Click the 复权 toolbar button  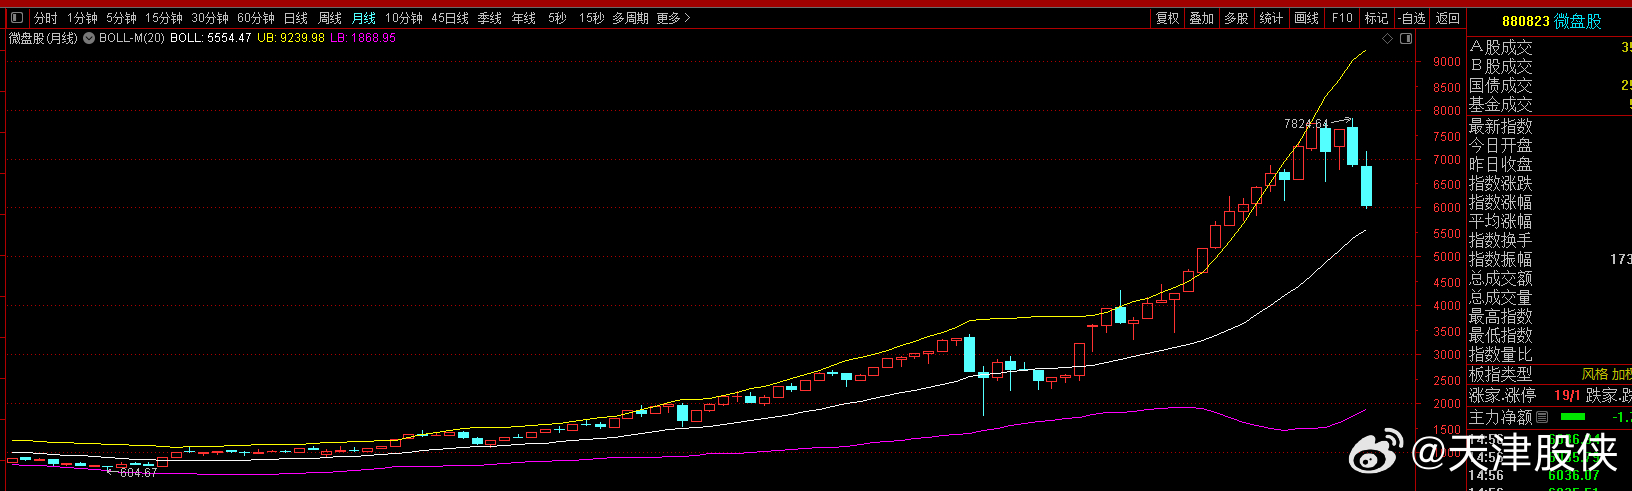(x=1167, y=18)
